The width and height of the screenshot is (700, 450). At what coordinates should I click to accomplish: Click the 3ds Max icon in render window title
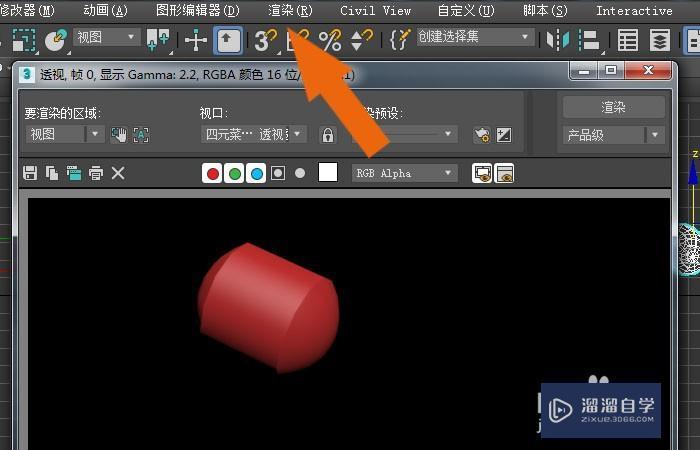point(27,75)
